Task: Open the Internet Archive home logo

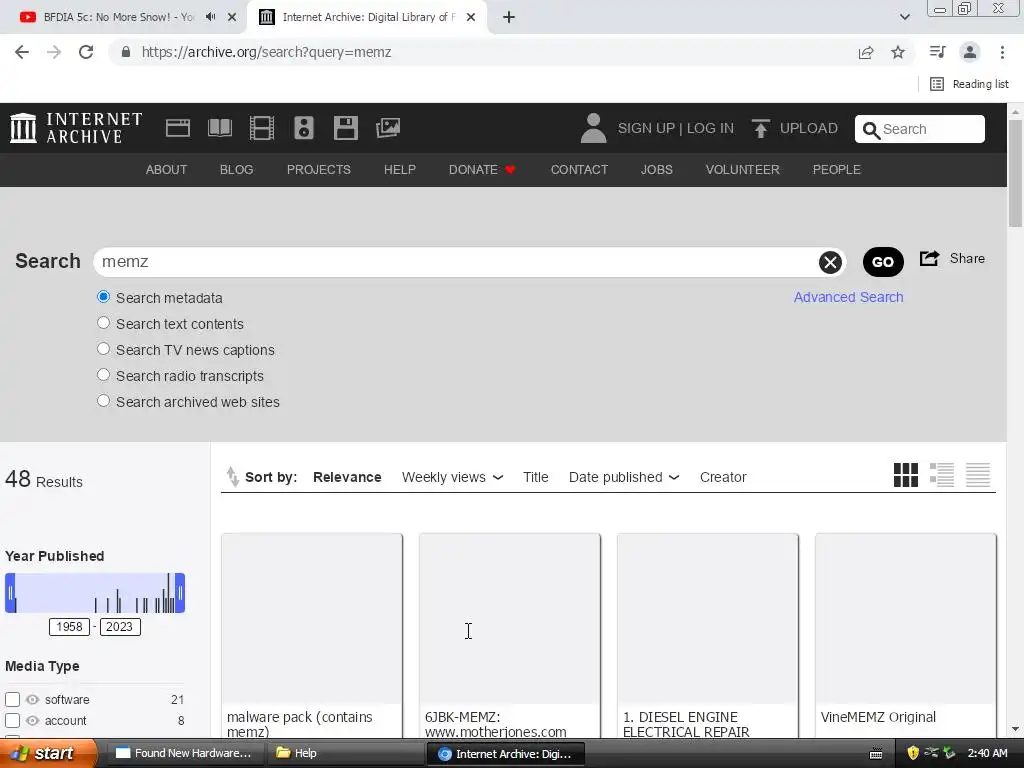Action: [76, 128]
